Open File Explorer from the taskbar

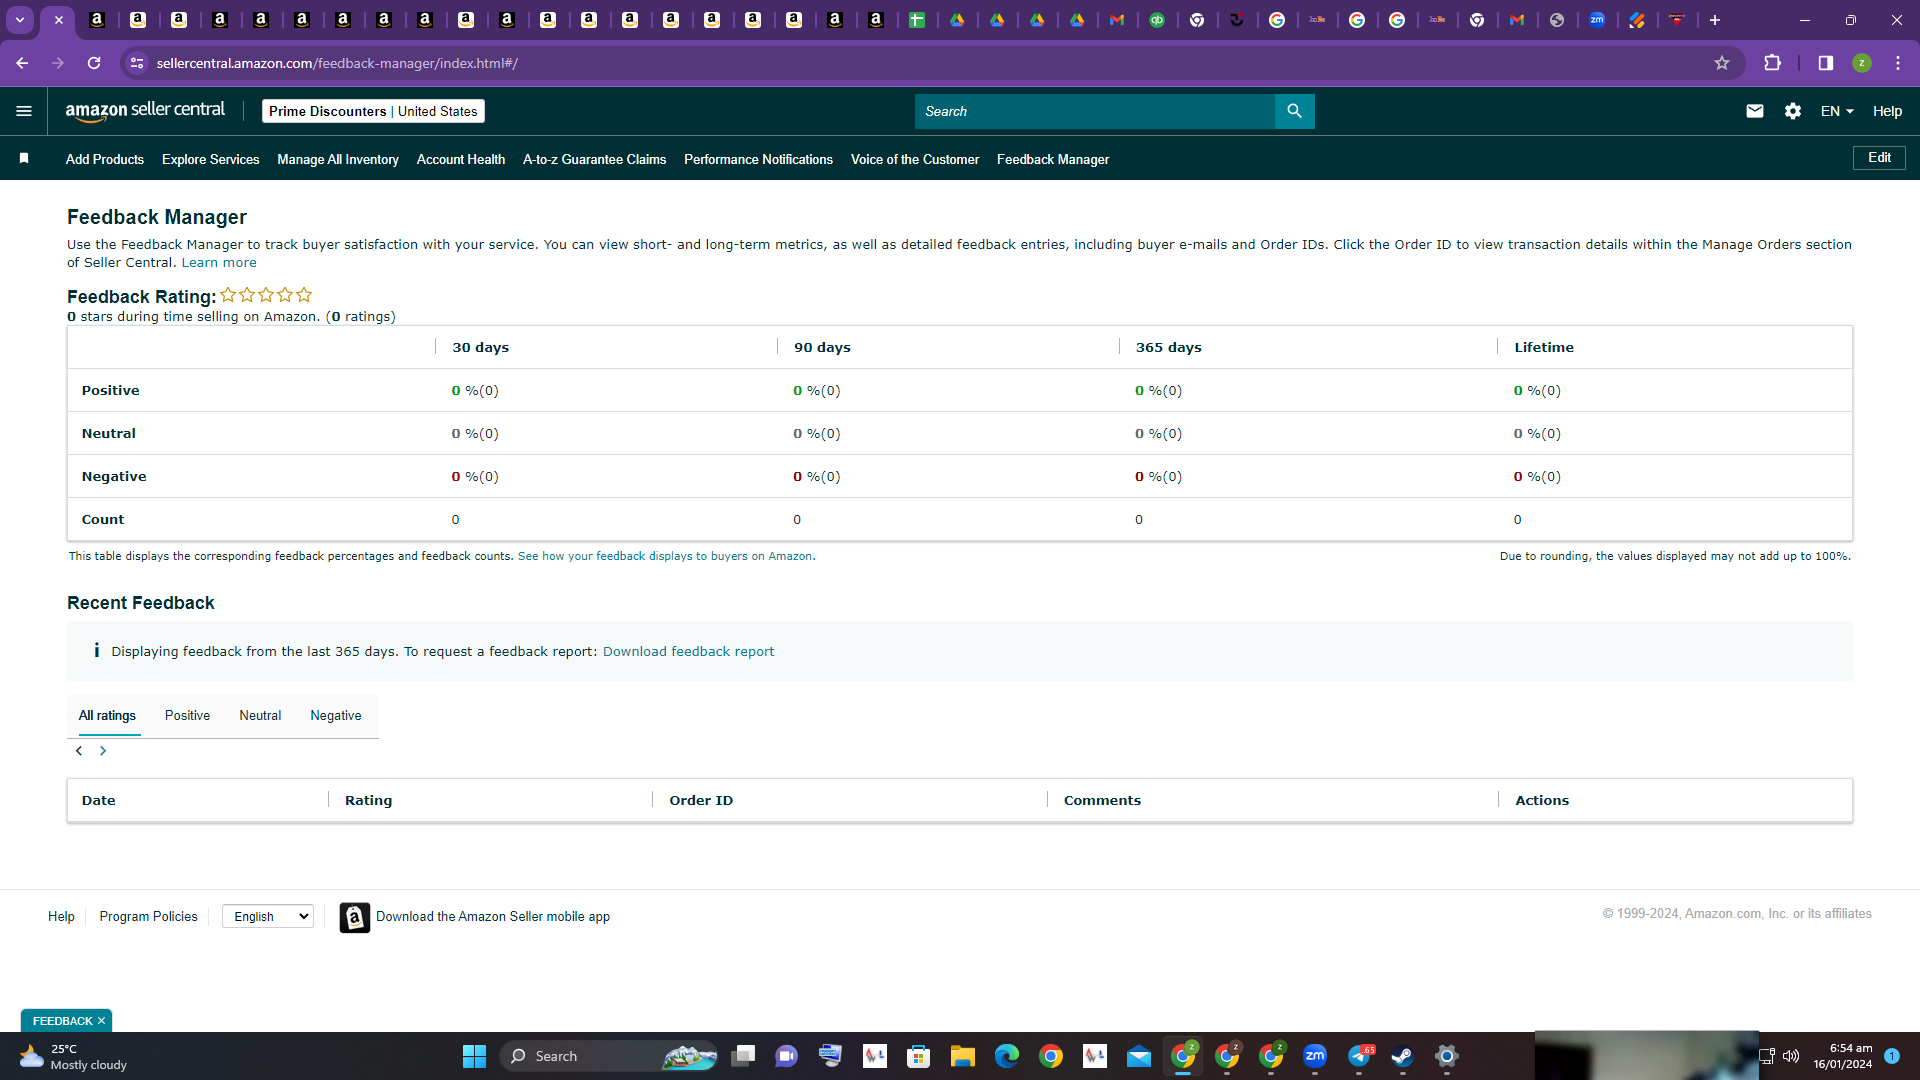point(963,1056)
